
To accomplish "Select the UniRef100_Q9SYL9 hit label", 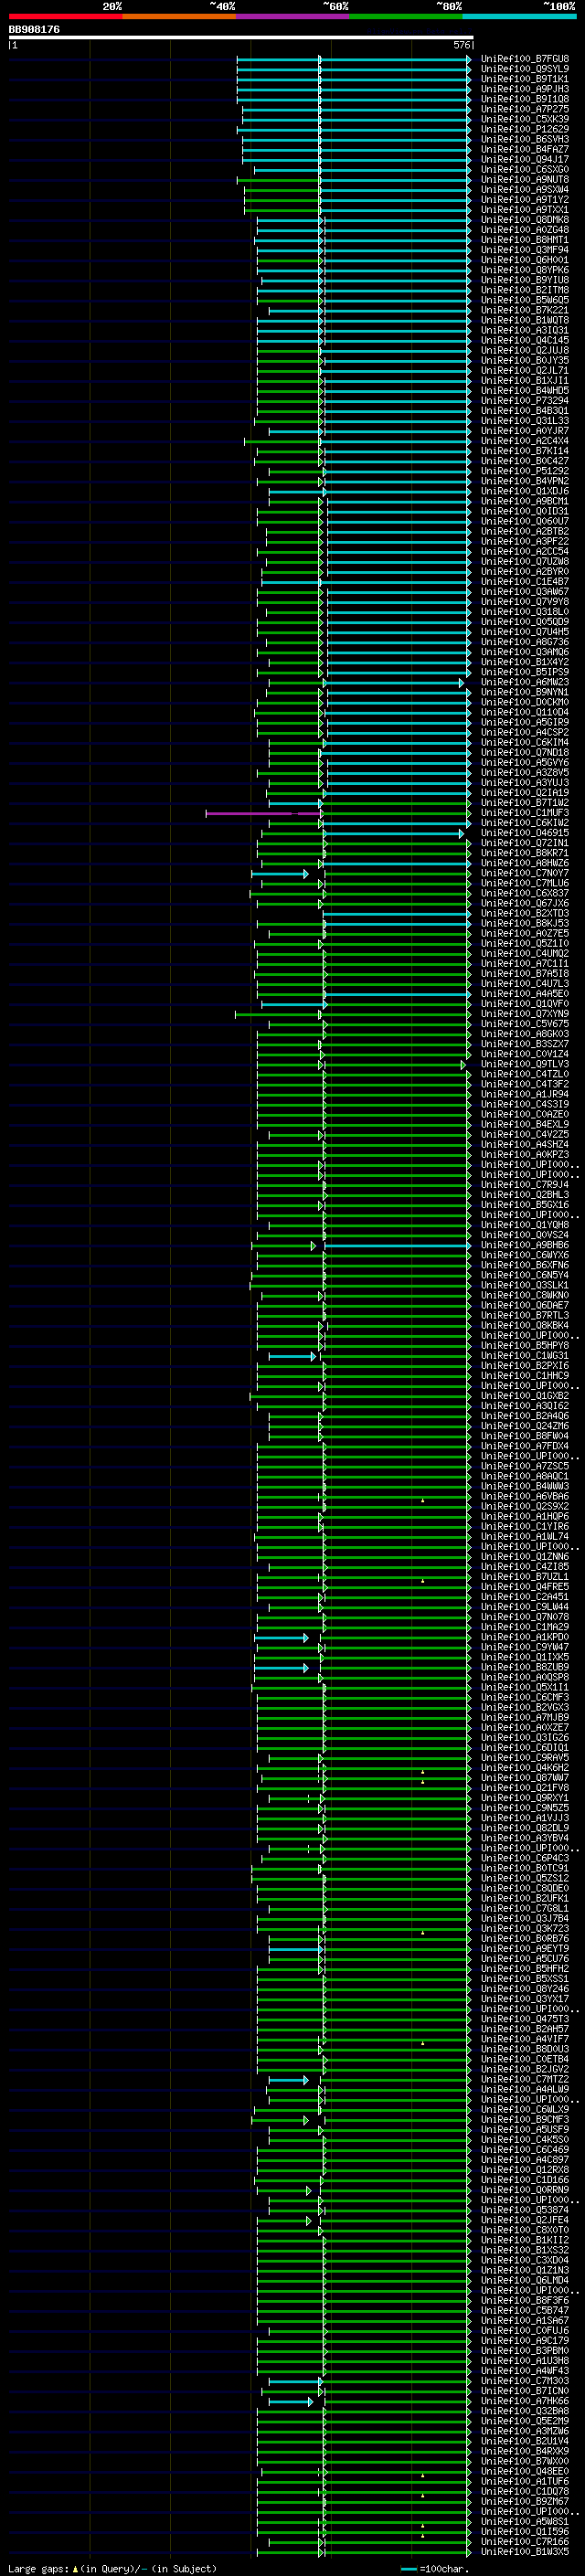I will [x=525, y=69].
